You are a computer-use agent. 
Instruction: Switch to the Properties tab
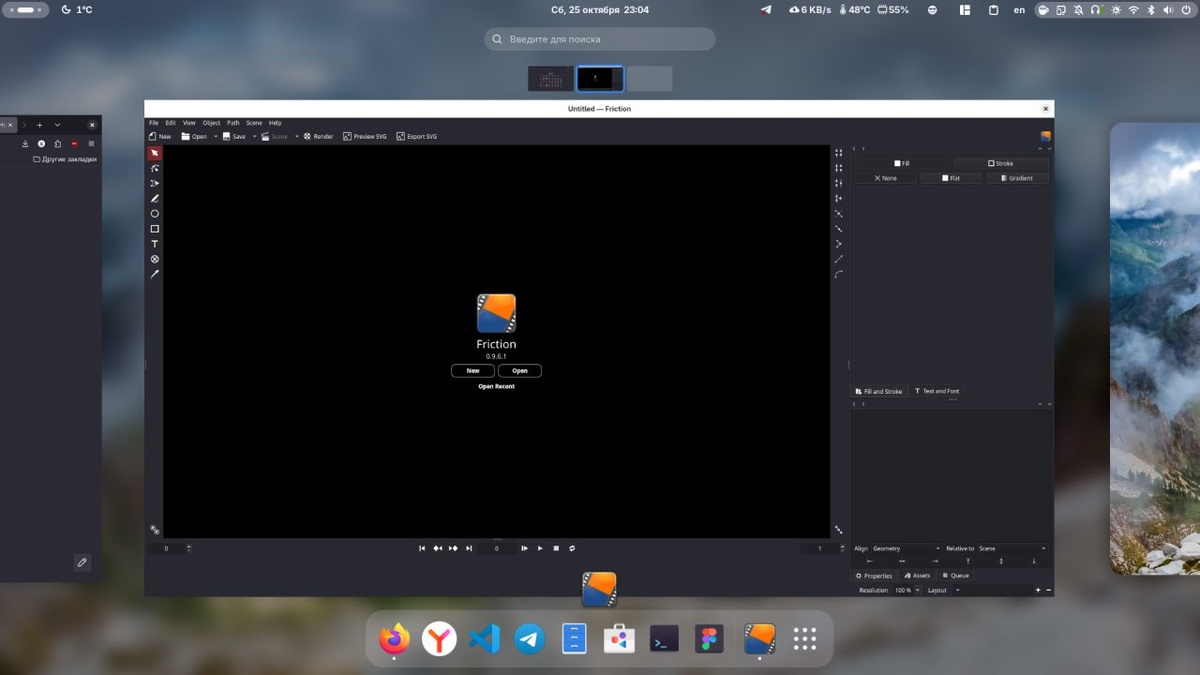pos(874,575)
